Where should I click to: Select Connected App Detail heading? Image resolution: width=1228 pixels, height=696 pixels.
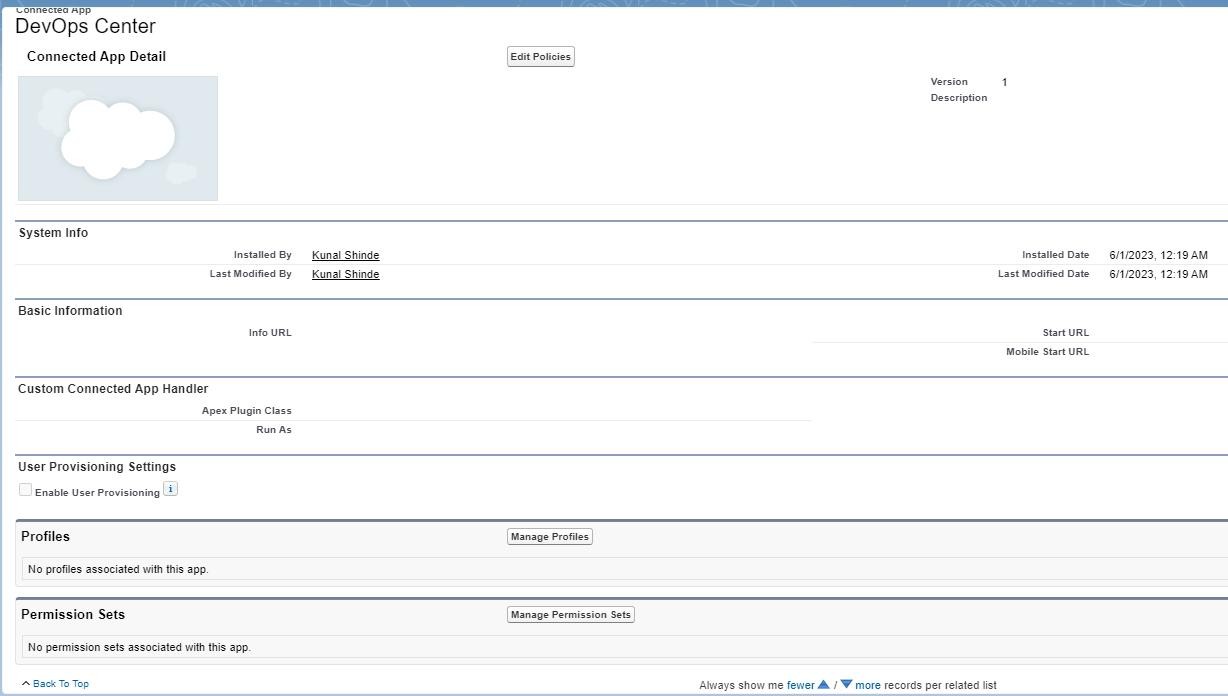coord(96,57)
